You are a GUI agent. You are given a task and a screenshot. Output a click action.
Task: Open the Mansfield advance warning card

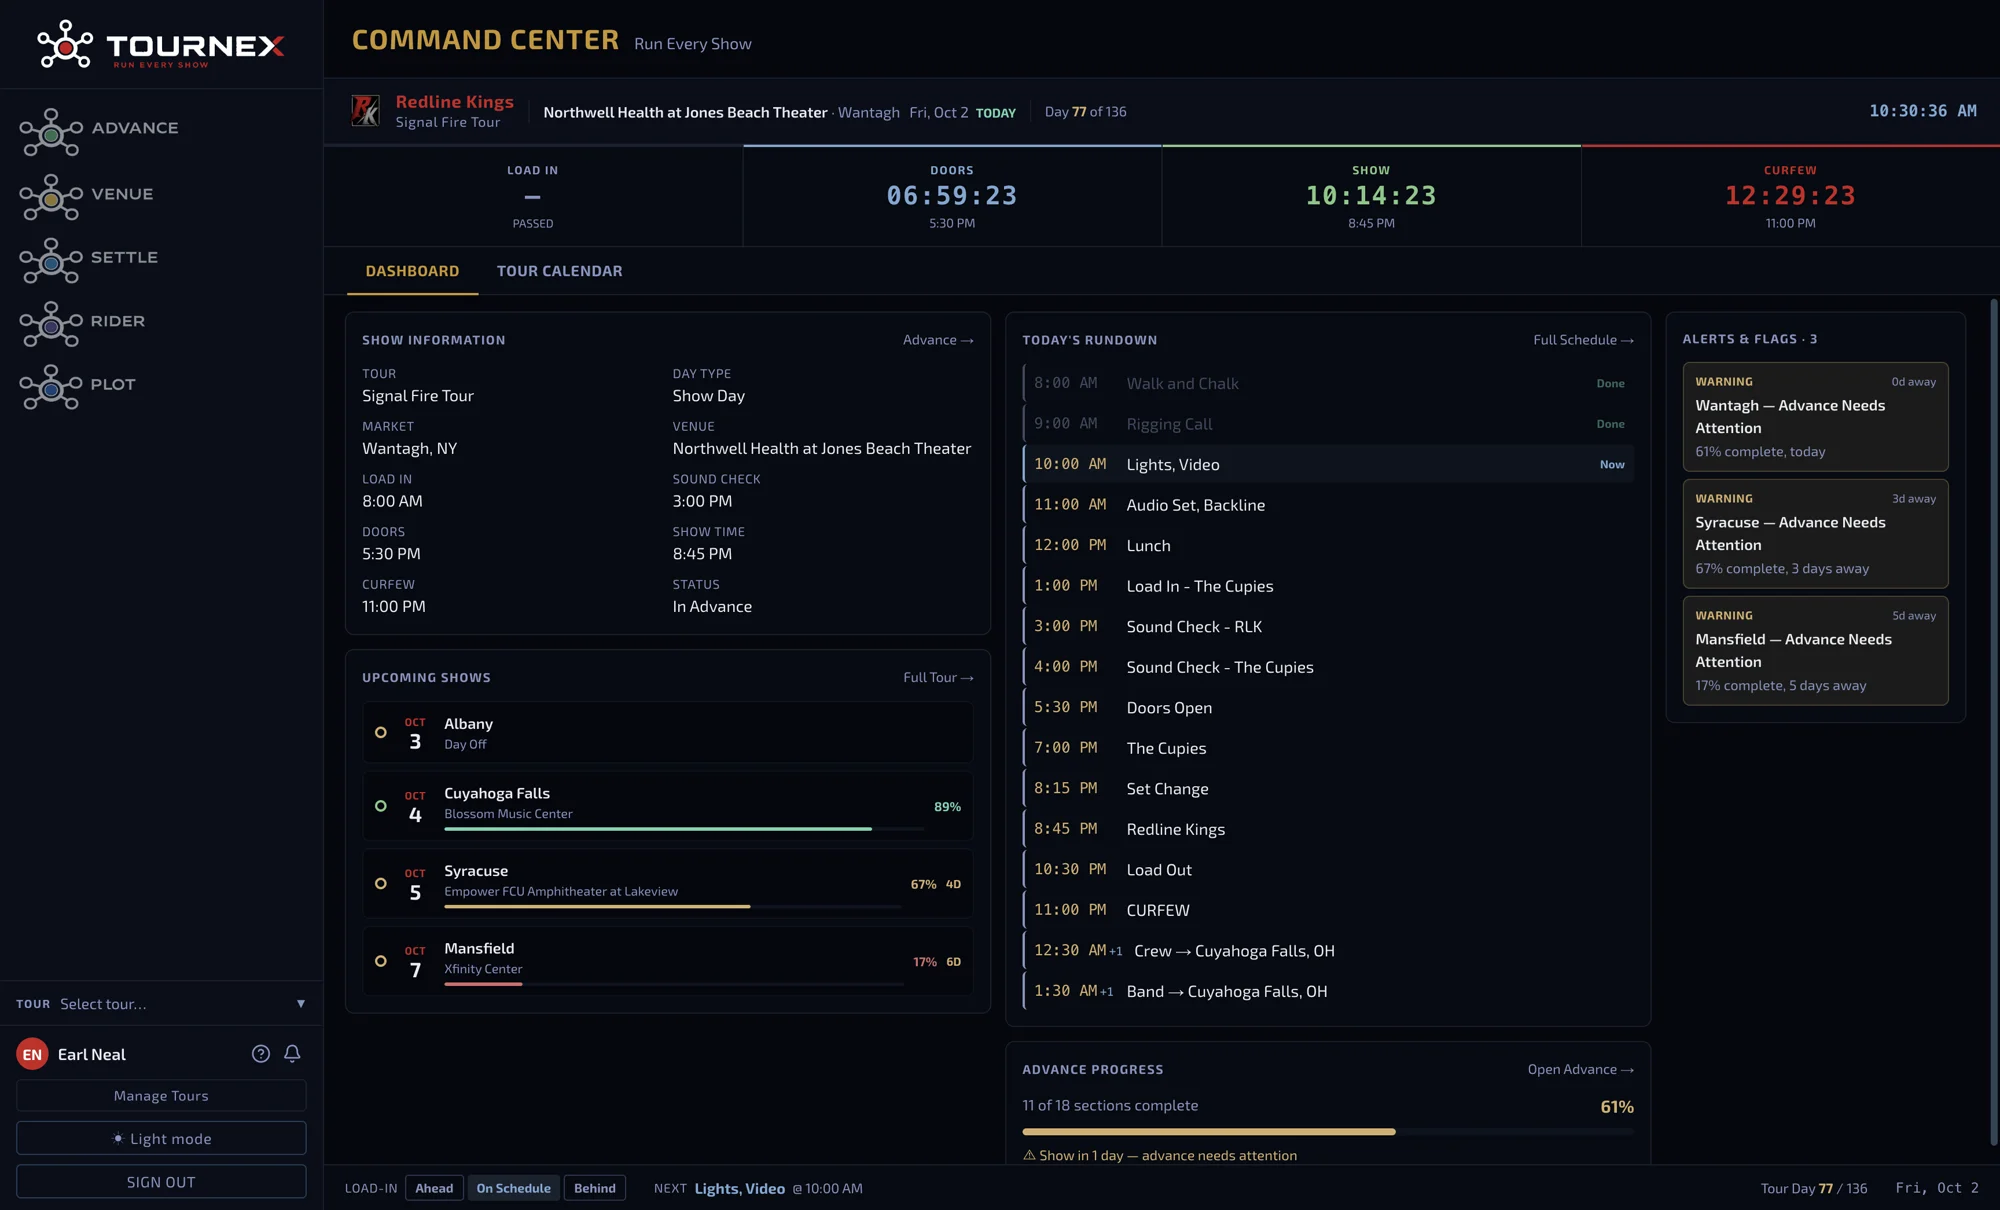pyautogui.click(x=1815, y=650)
